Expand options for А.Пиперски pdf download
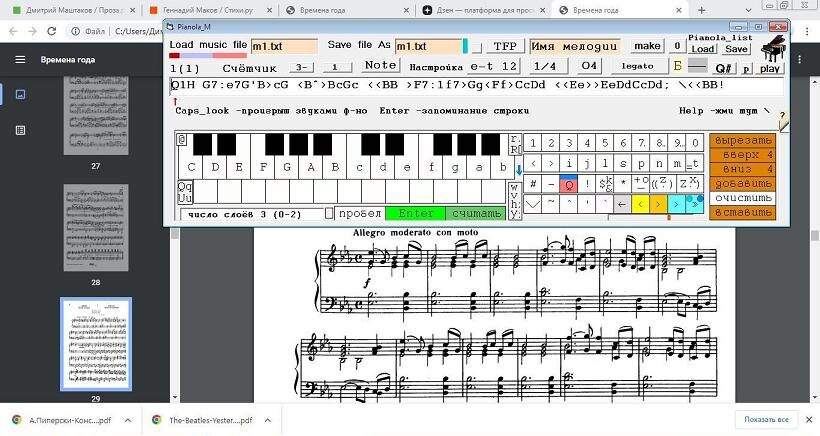The image size is (820, 436). [128, 420]
